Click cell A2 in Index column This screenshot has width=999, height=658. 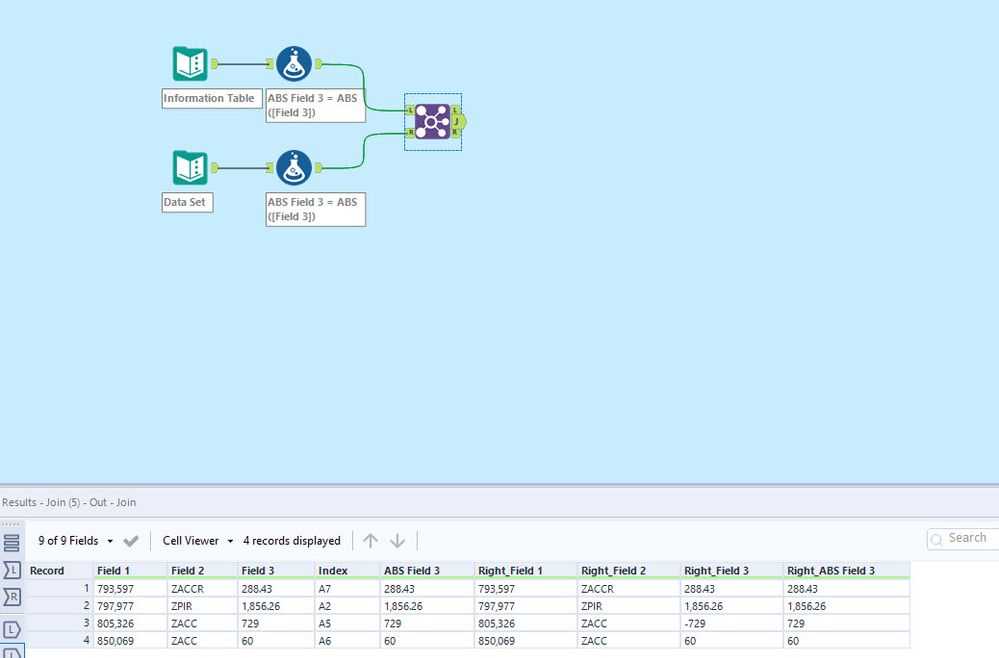[x=347, y=606]
